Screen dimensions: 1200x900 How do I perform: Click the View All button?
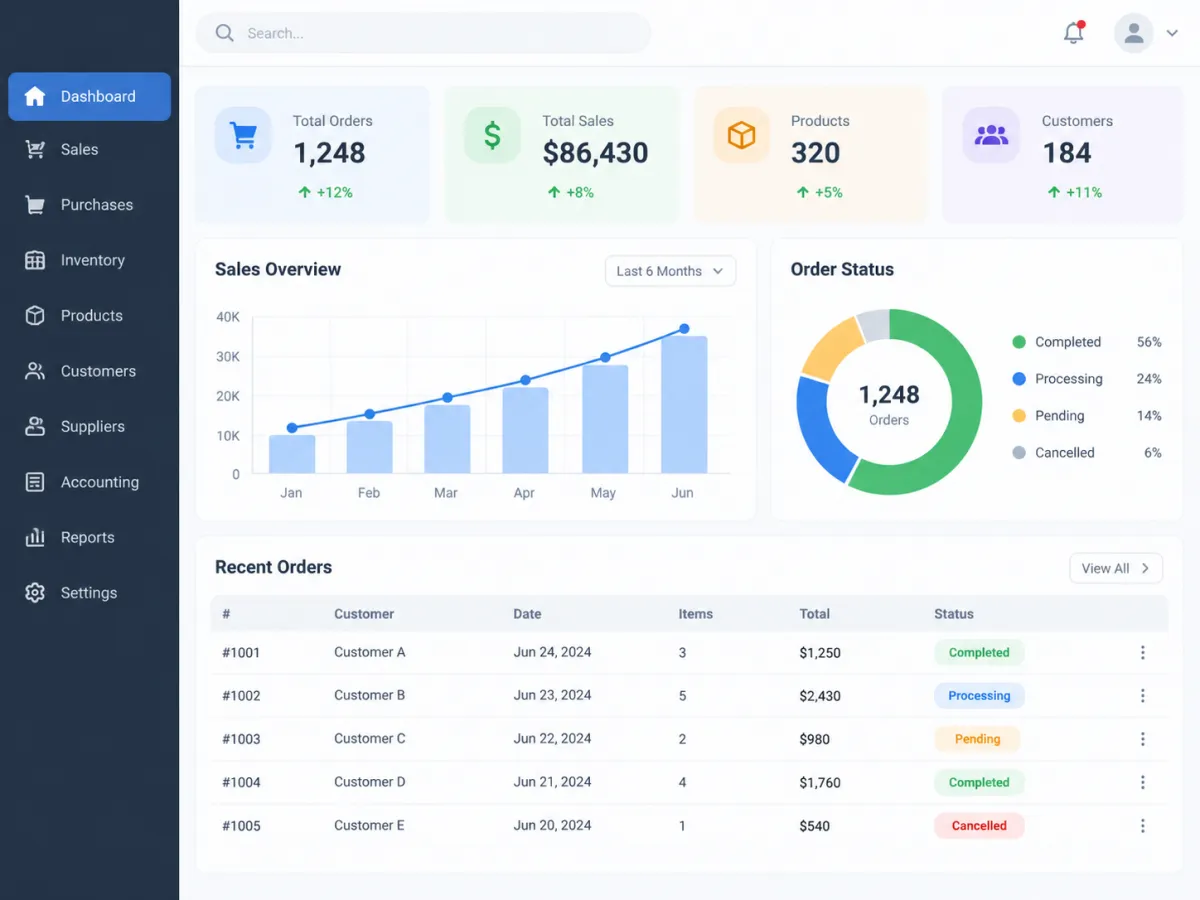pos(1116,568)
